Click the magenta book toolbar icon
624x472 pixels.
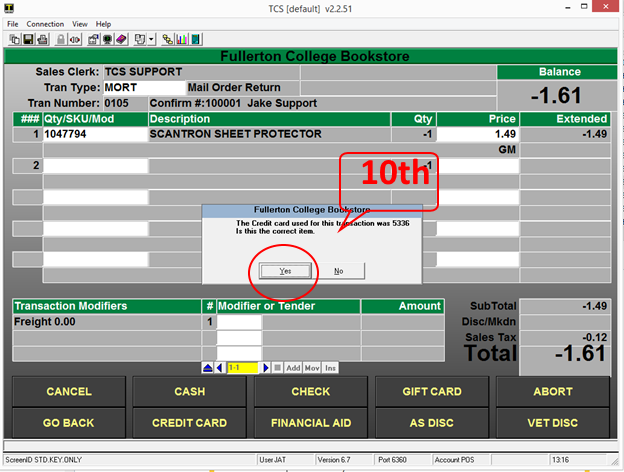coord(121,39)
